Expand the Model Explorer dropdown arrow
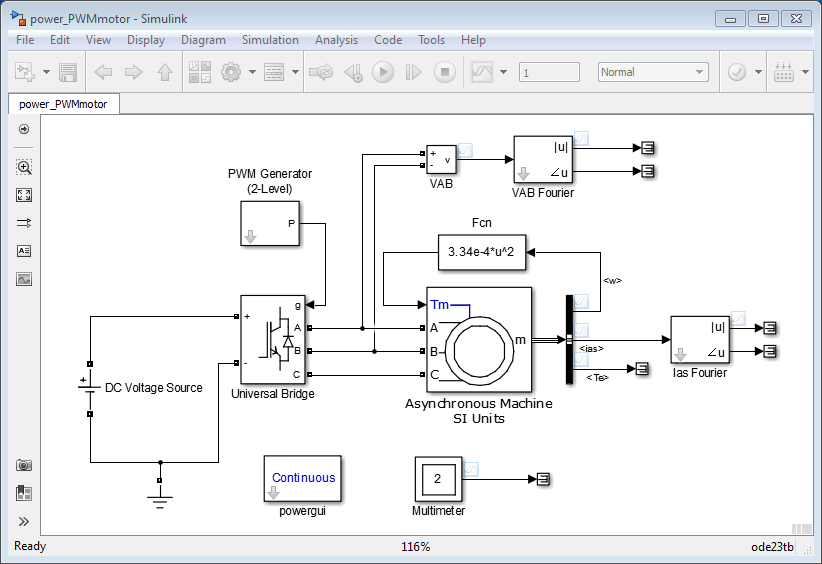 pyautogui.click(x=295, y=72)
